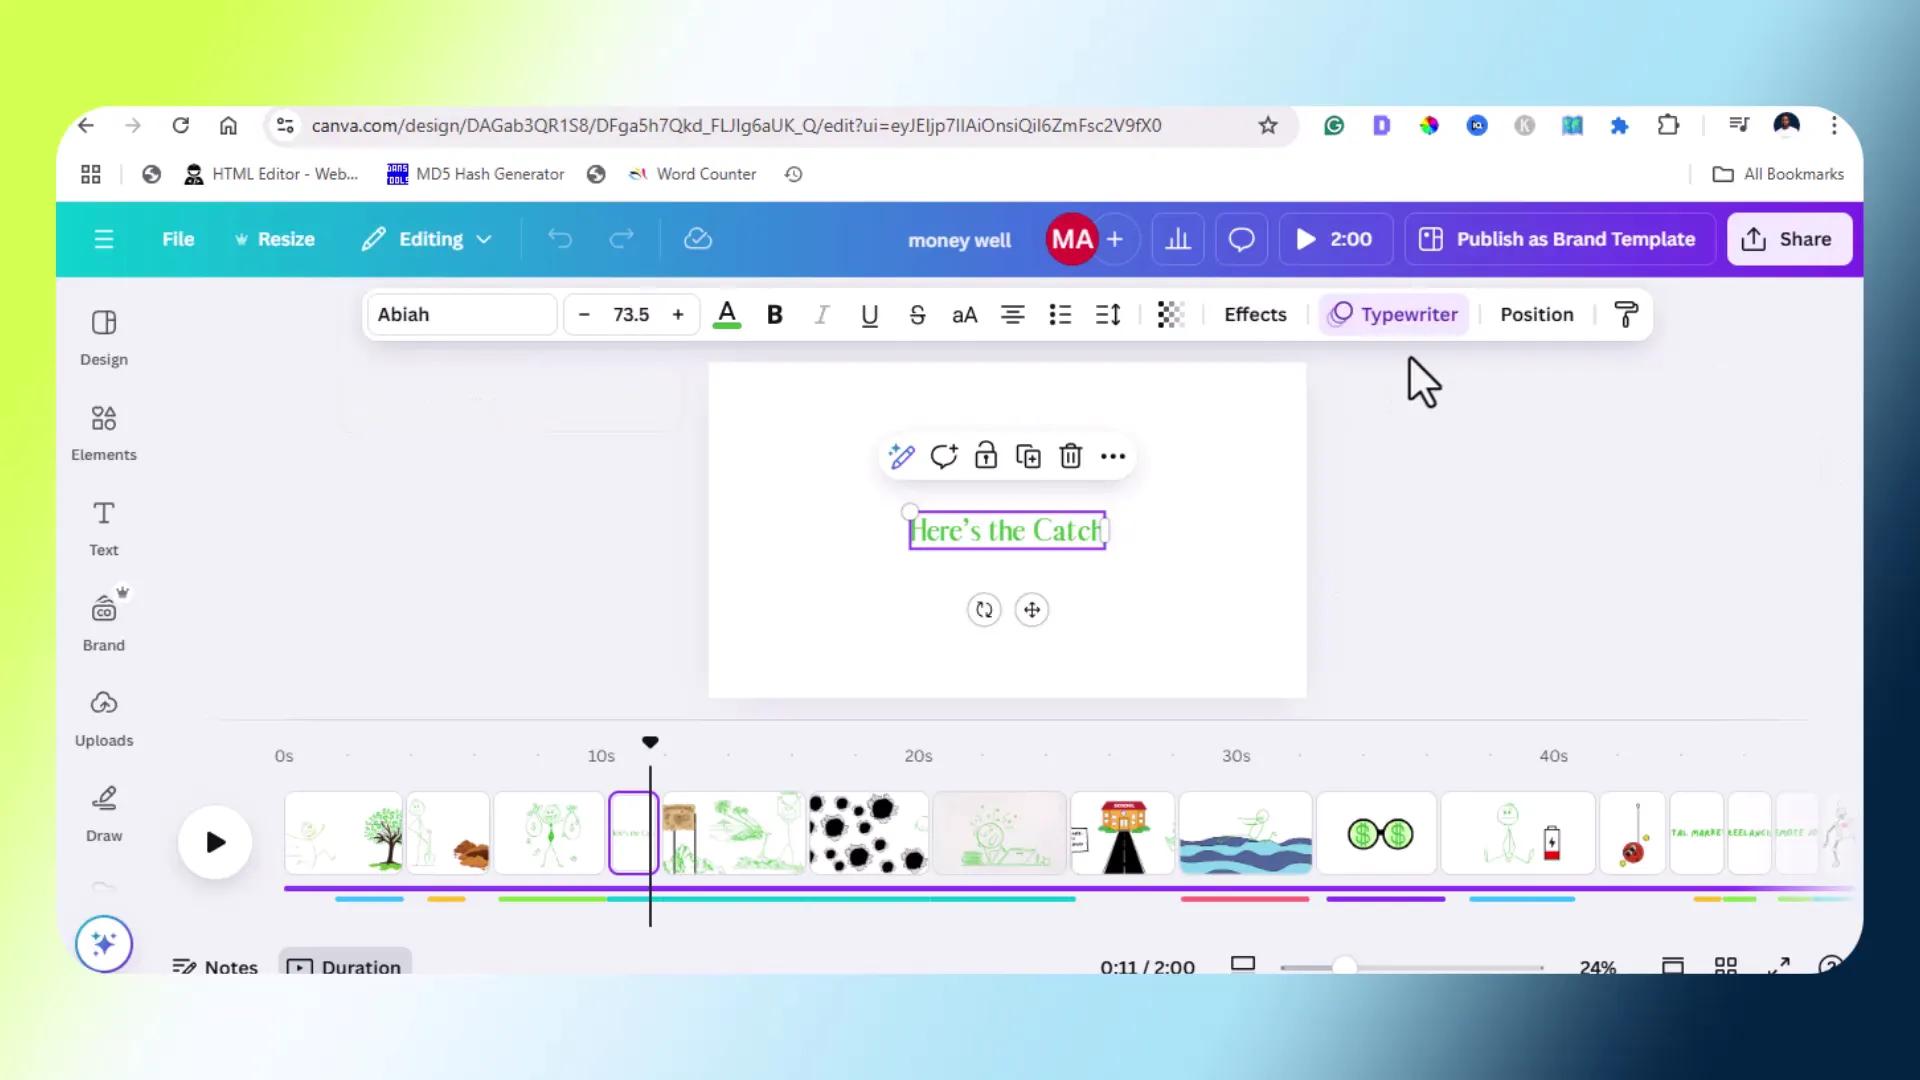Toggle bold formatting
The image size is (1920, 1080).
tap(774, 315)
